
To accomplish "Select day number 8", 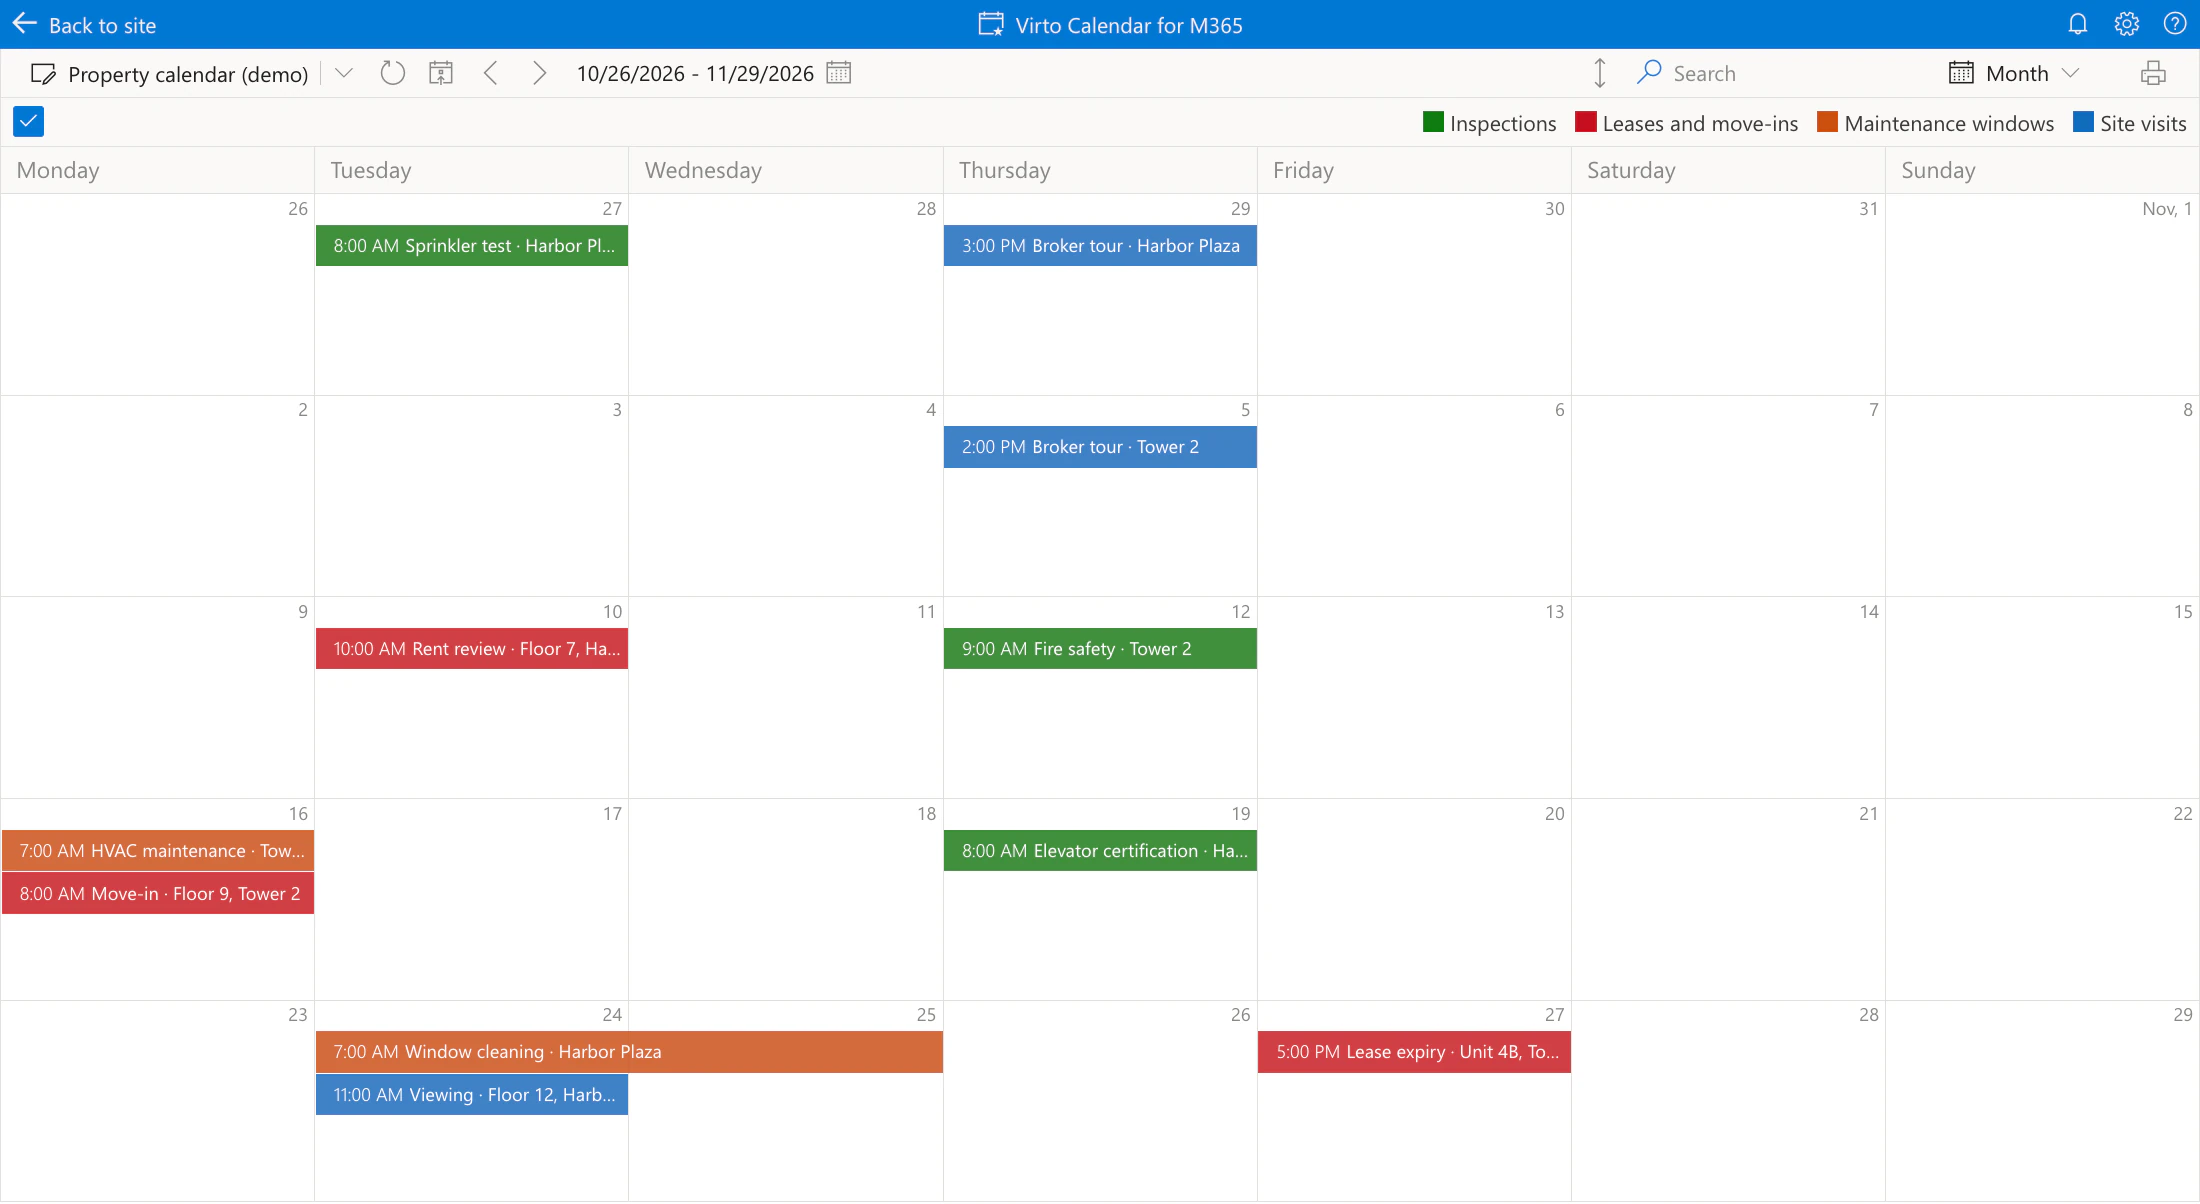I will click(x=2187, y=410).
